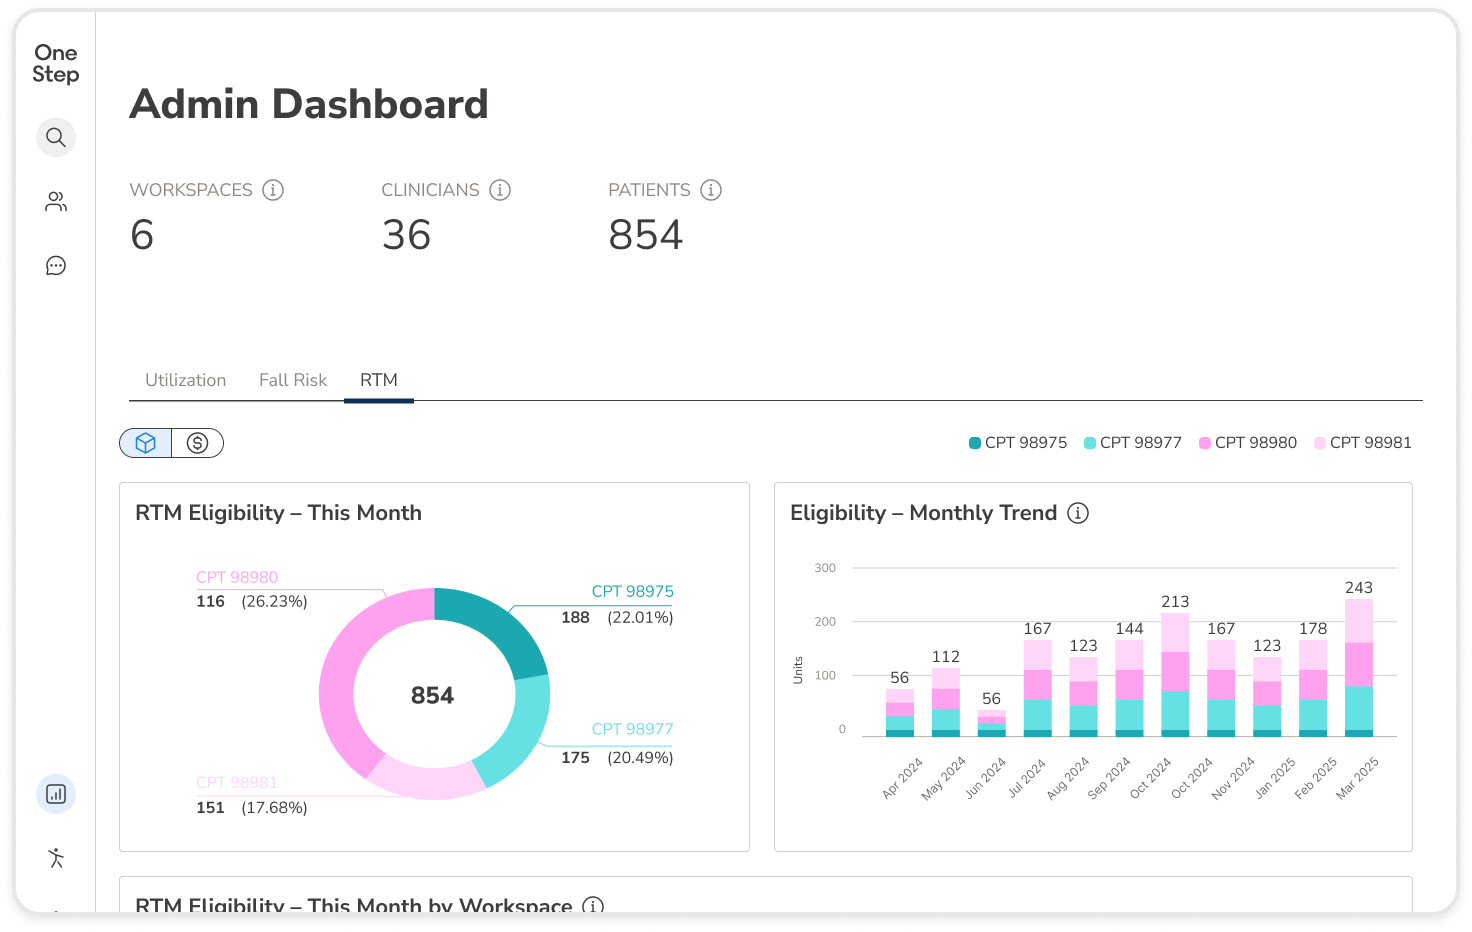Click the Clinicians count 36

[x=406, y=235]
